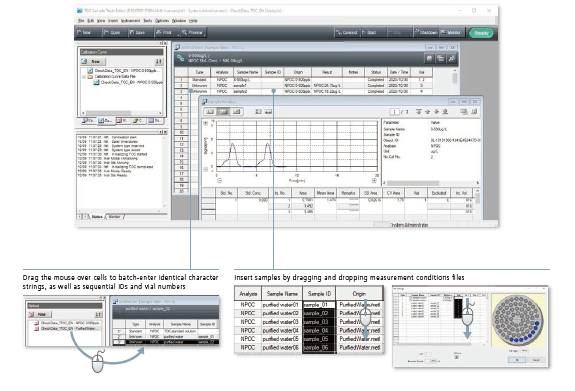
Task: Click third icon in sample table header bar
Action: tap(452, 58)
